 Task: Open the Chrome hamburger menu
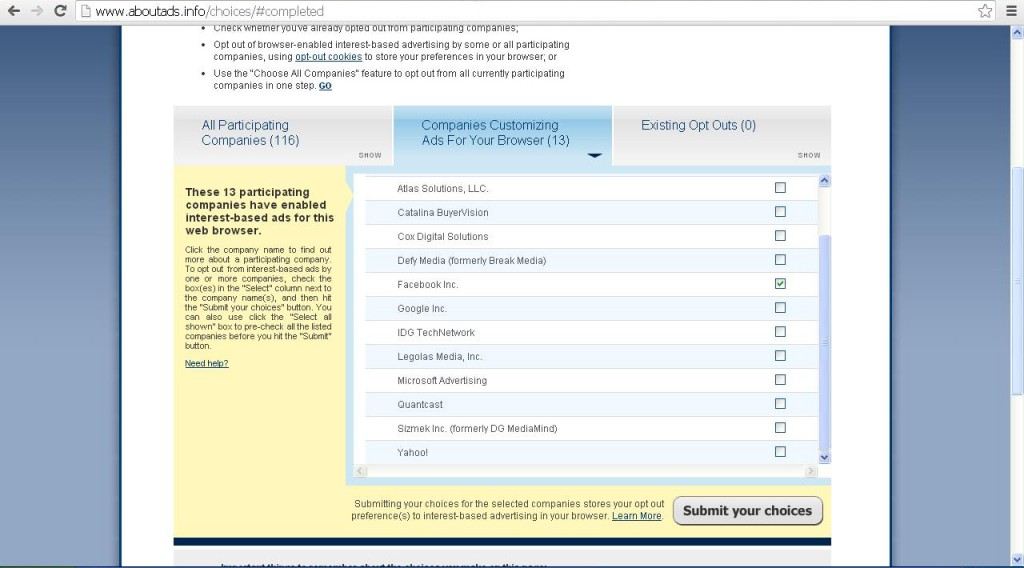tap(1010, 11)
